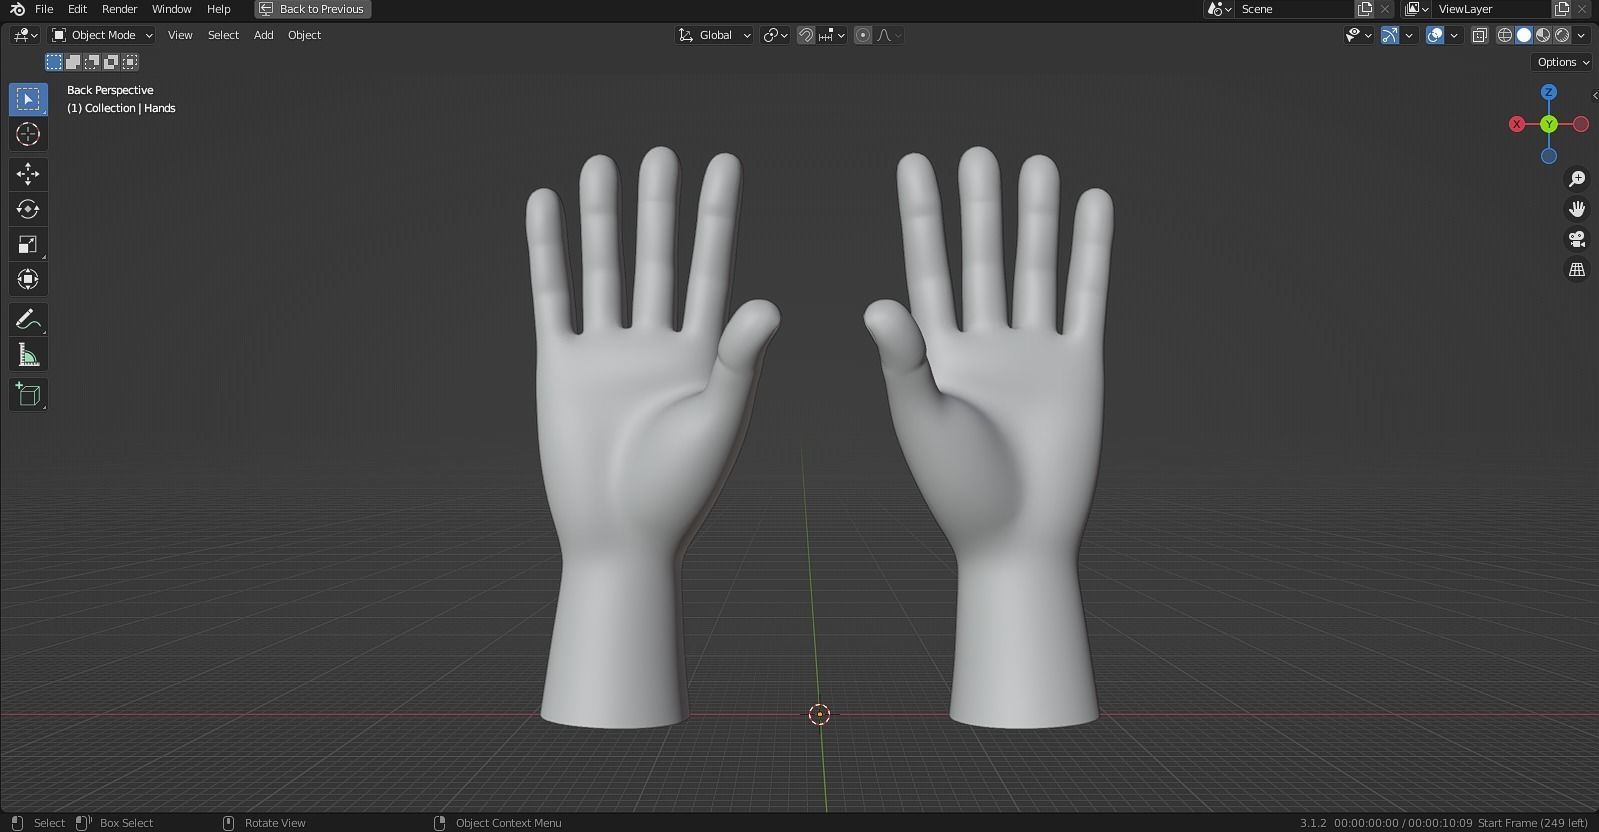Open object type visibility dropdown
The height and width of the screenshot is (832, 1599).
pos(1358,35)
